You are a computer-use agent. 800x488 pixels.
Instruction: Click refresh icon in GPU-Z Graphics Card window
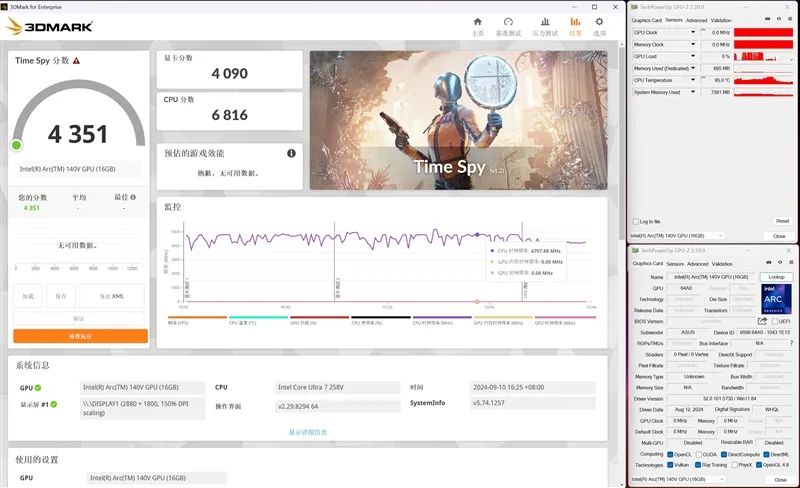(780, 262)
